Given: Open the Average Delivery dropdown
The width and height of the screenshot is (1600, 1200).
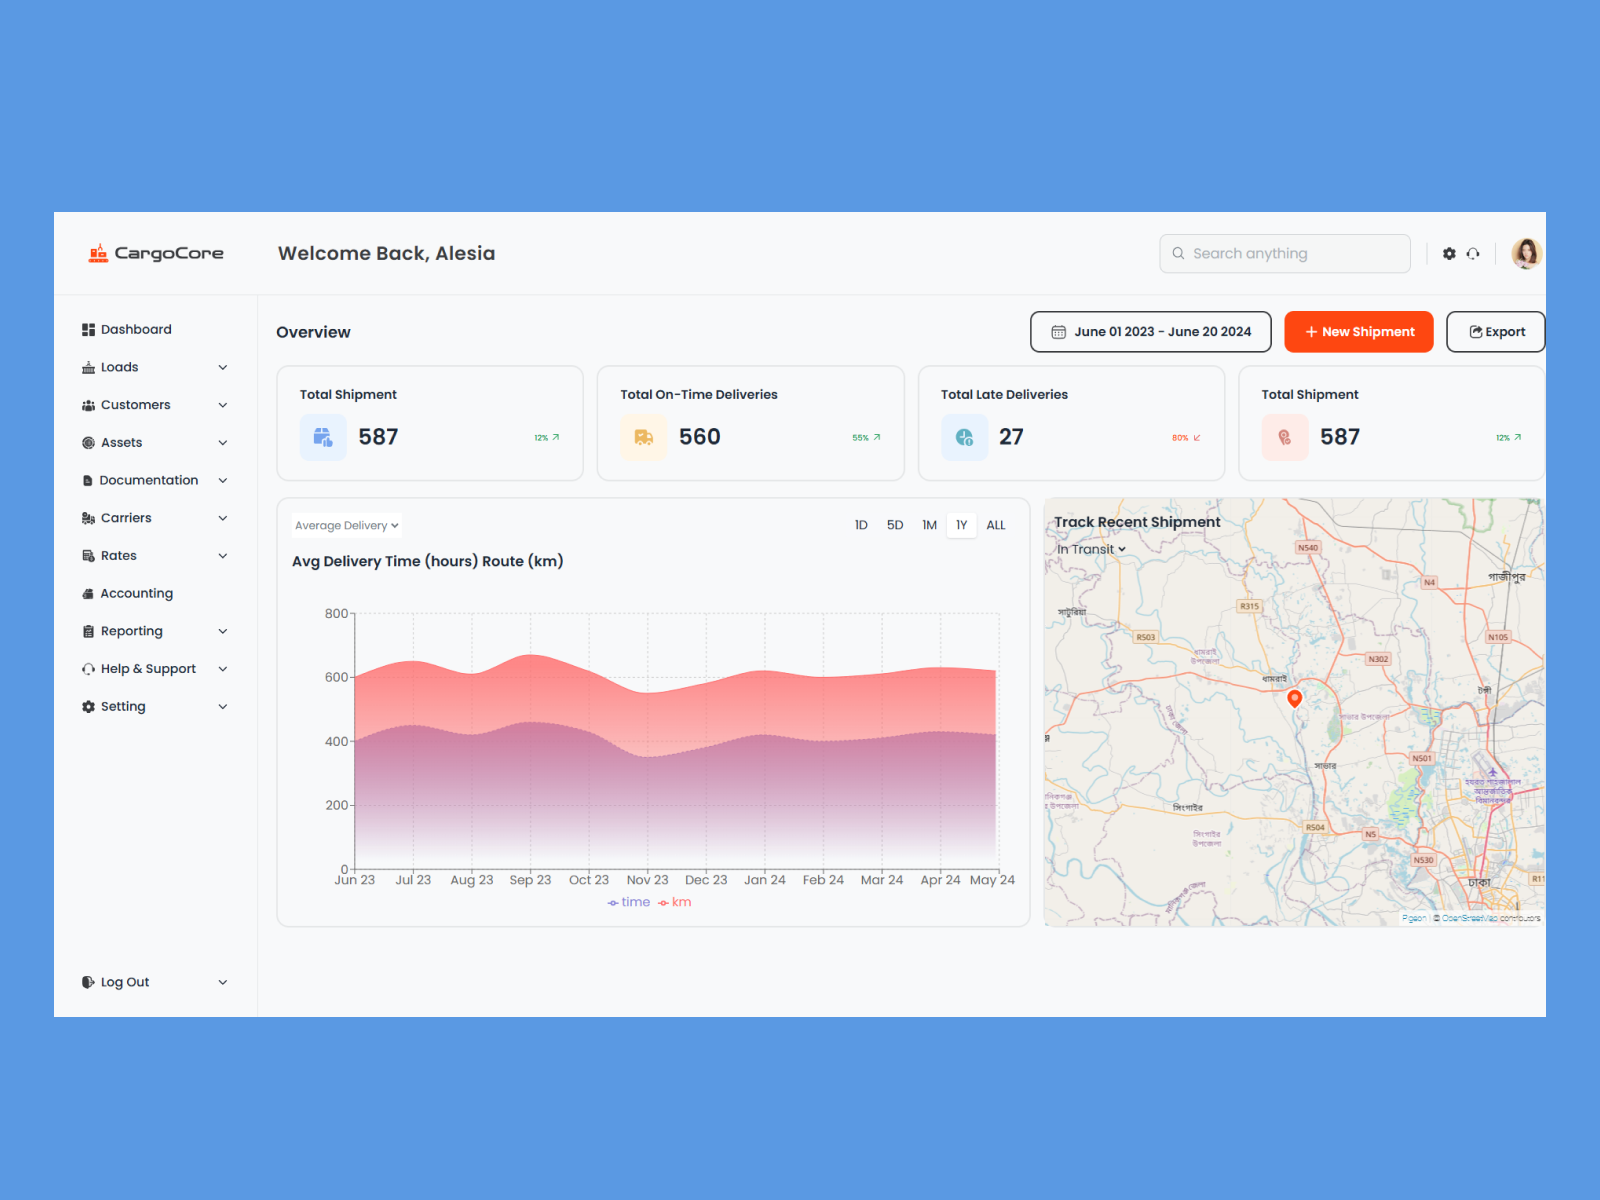Looking at the screenshot, I should 346,525.
